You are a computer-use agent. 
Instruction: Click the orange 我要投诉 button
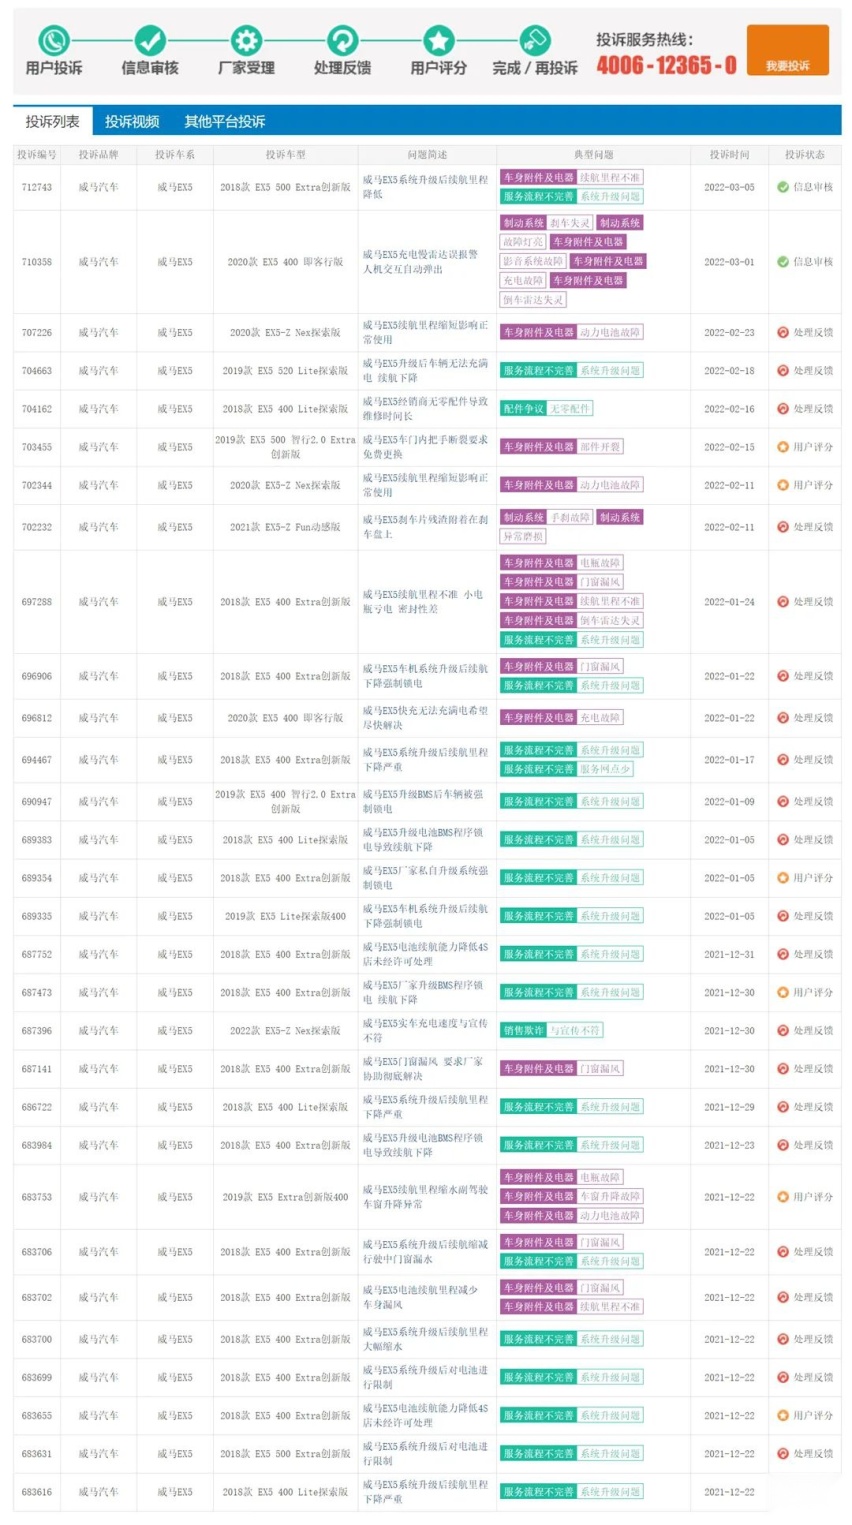click(788, 50)
